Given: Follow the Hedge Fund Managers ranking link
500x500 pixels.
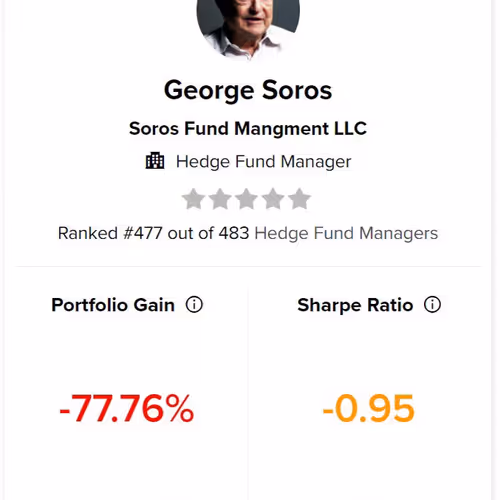Looking at the screenshot, I should click(346, 233).
